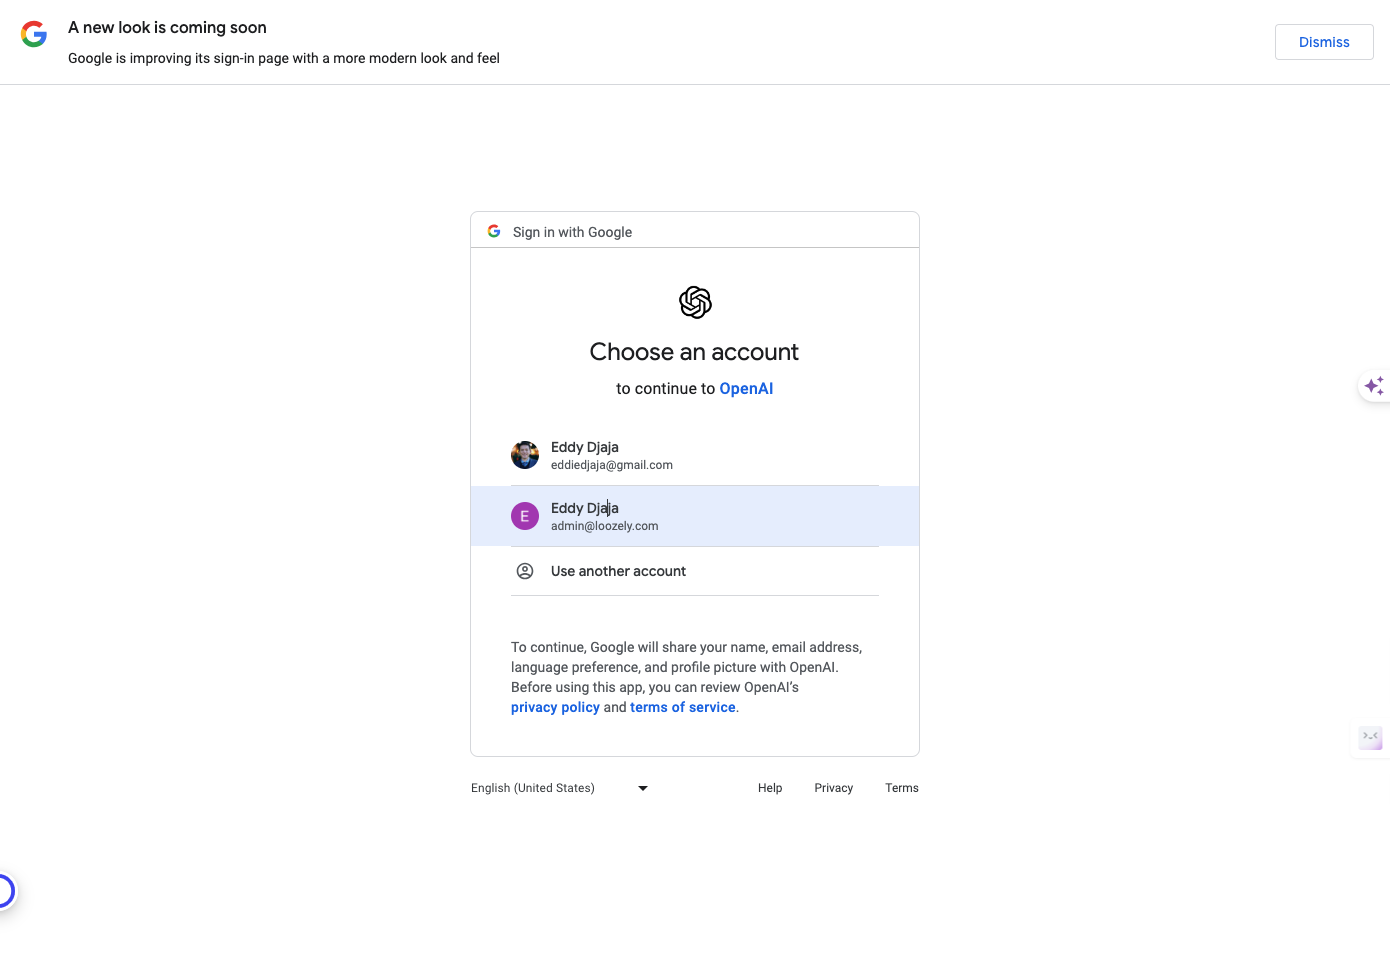The height and width of the screenshot is (968, 1390).
Task: Click the Google logo in the top banner
Action: [x=34, y=34]
